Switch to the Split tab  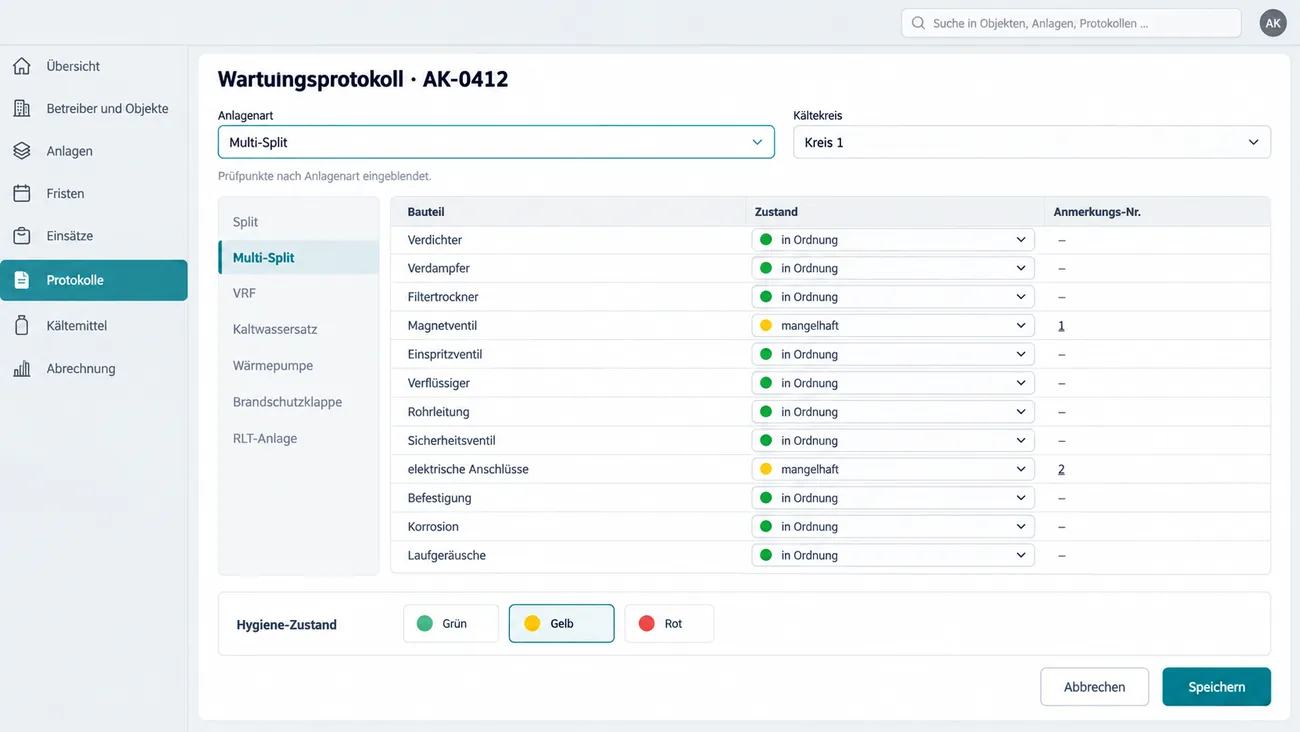[299, 222]
